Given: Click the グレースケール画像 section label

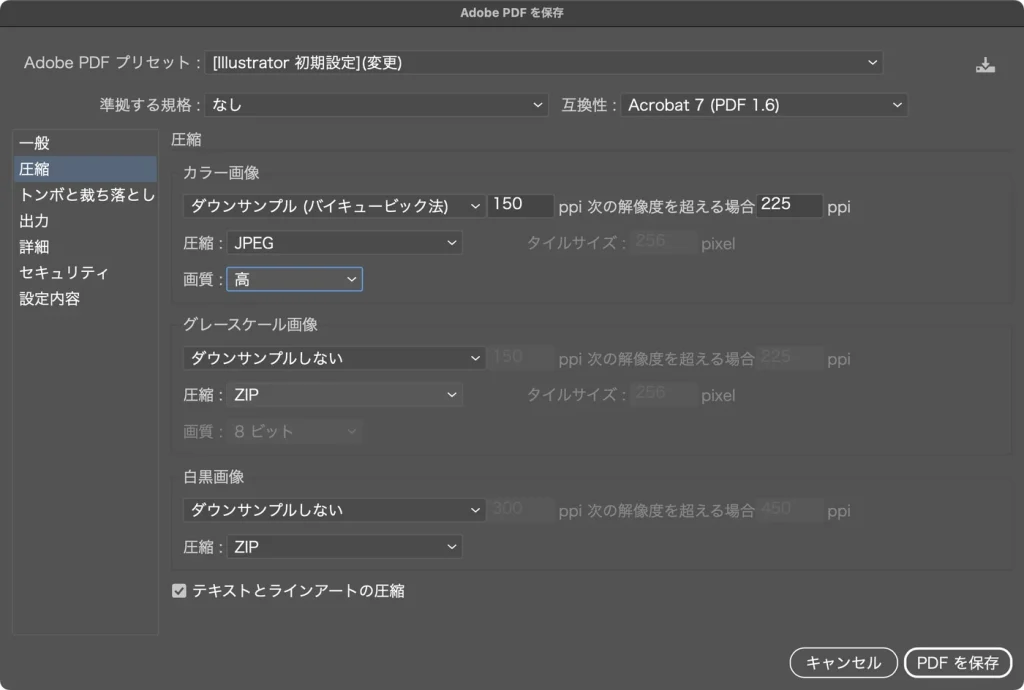Looking at the screenshot, I should [x=250, y=324].
